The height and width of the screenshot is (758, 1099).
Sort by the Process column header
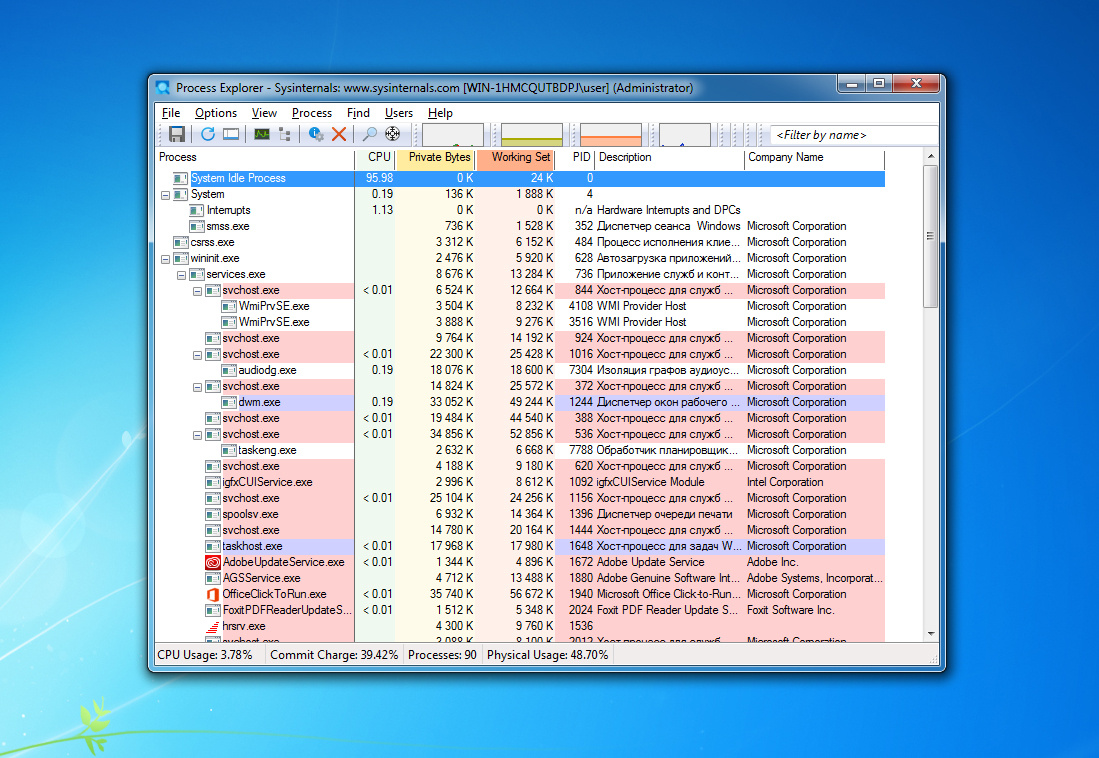pyautogui.click(x=255, y=158)
